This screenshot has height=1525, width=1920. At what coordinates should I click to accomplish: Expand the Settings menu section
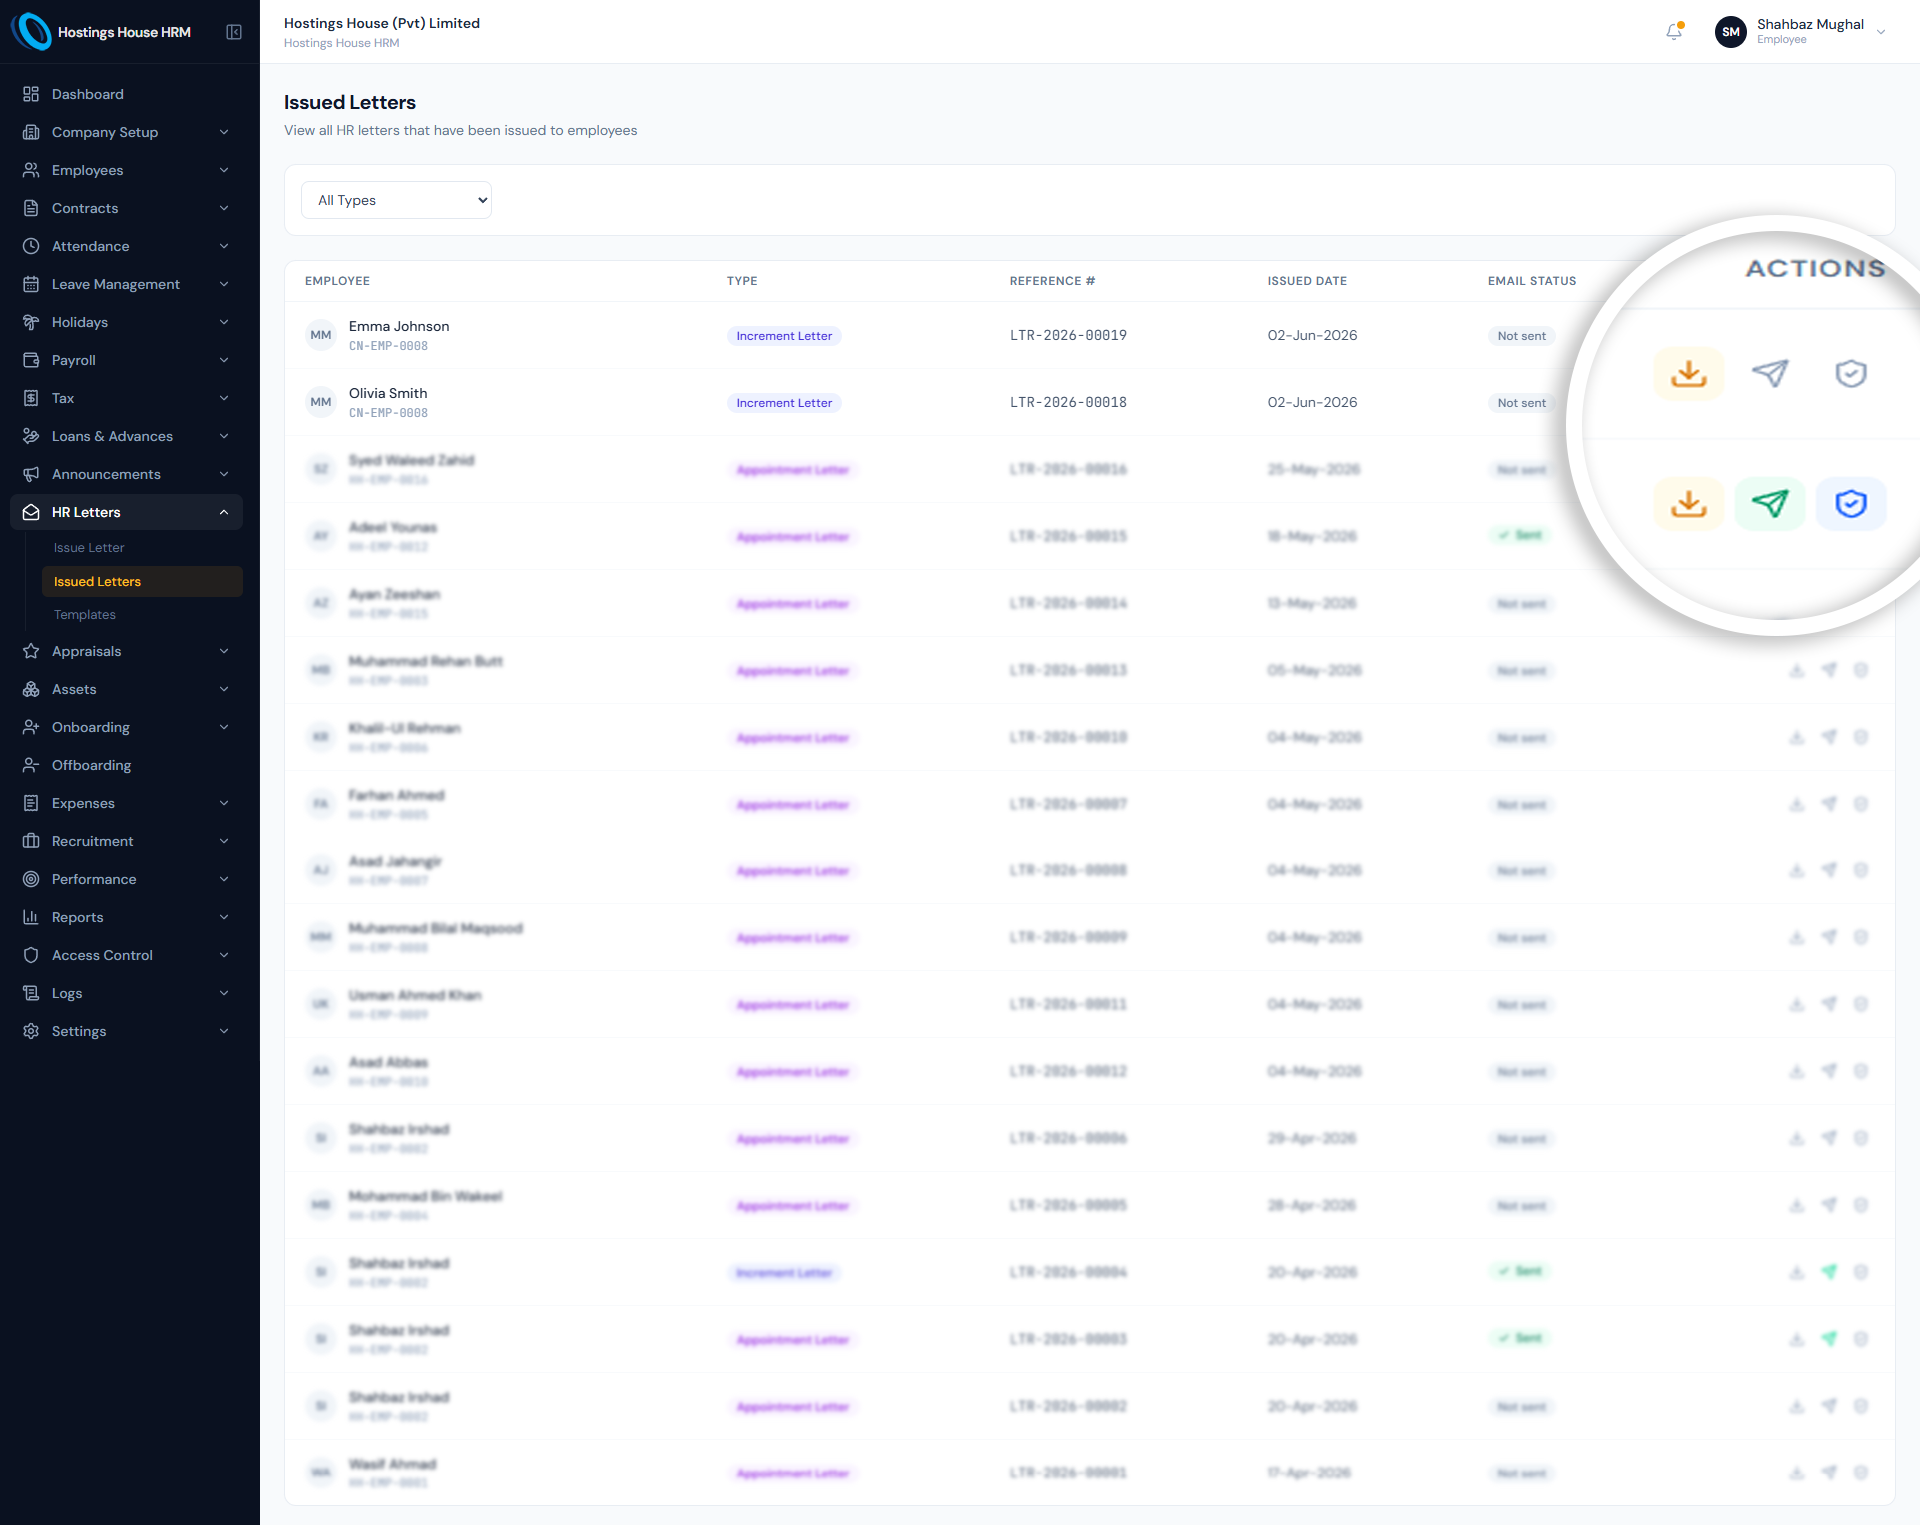click(x=126, y=1031)
